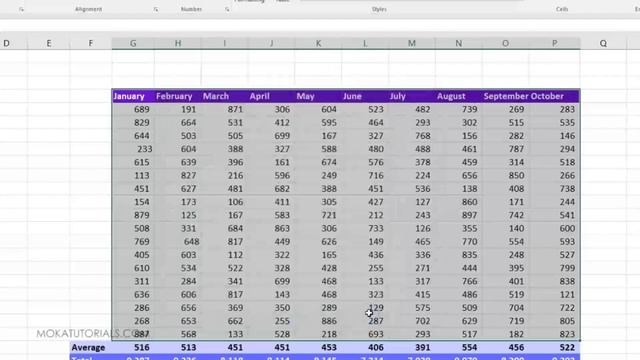Image resolution: width=640 pixels, height=360 pixels.
Task: Select the average value 406
Action: click(x=365, y=348)
